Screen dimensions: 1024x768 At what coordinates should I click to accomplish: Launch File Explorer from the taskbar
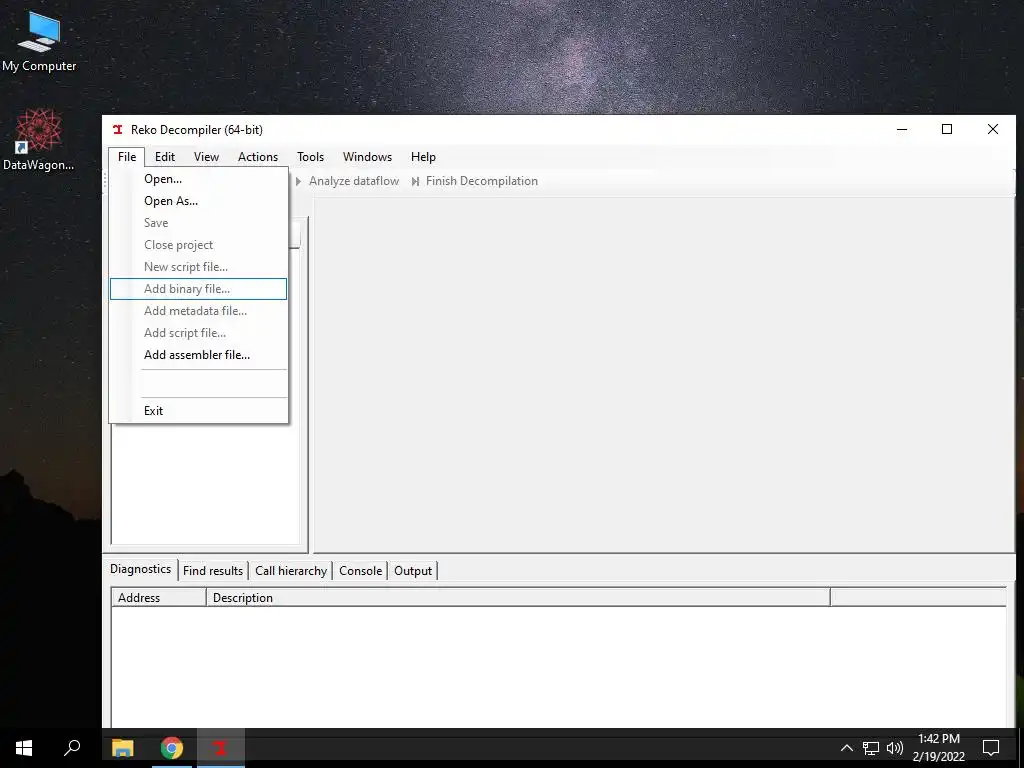(123, 748)
